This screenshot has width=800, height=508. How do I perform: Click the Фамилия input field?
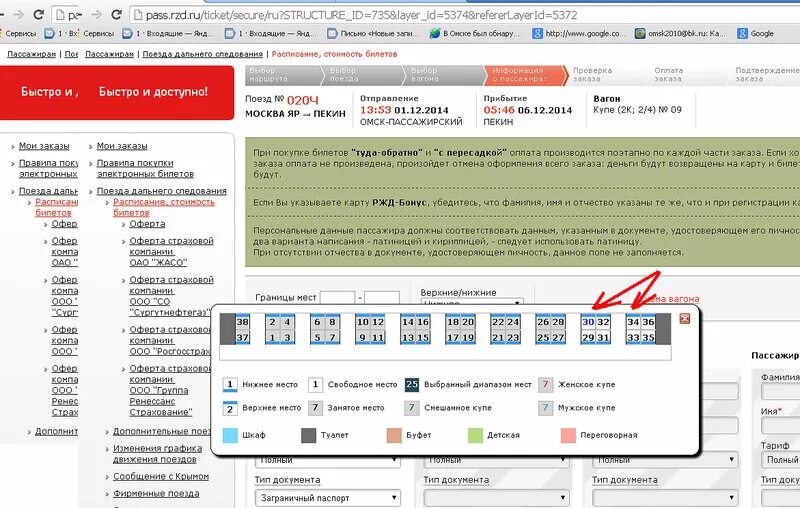[781, 392]
